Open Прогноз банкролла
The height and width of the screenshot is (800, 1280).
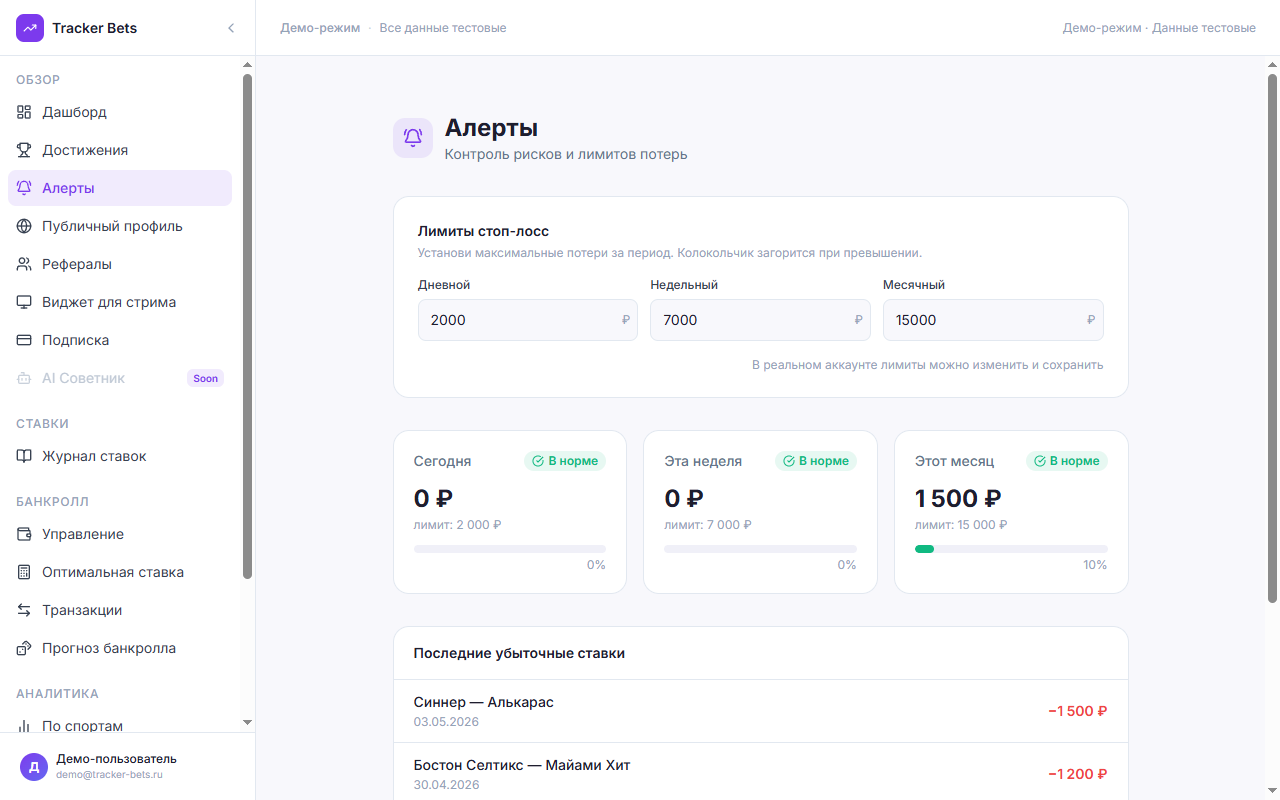[120, 648]
